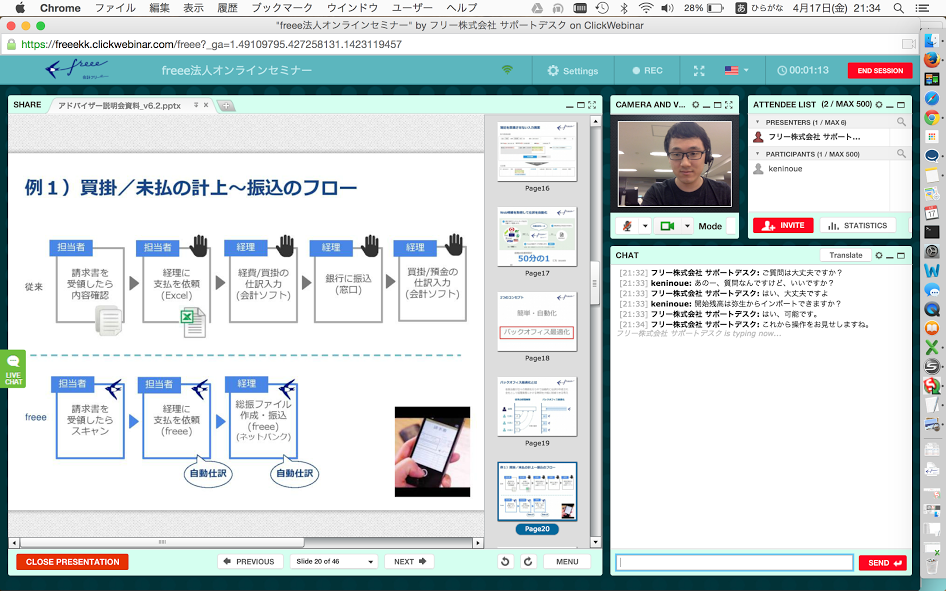The image size is (946, 591).
Task: Open Page19 slide thumbnail
Action: click(x=537, y=406)
